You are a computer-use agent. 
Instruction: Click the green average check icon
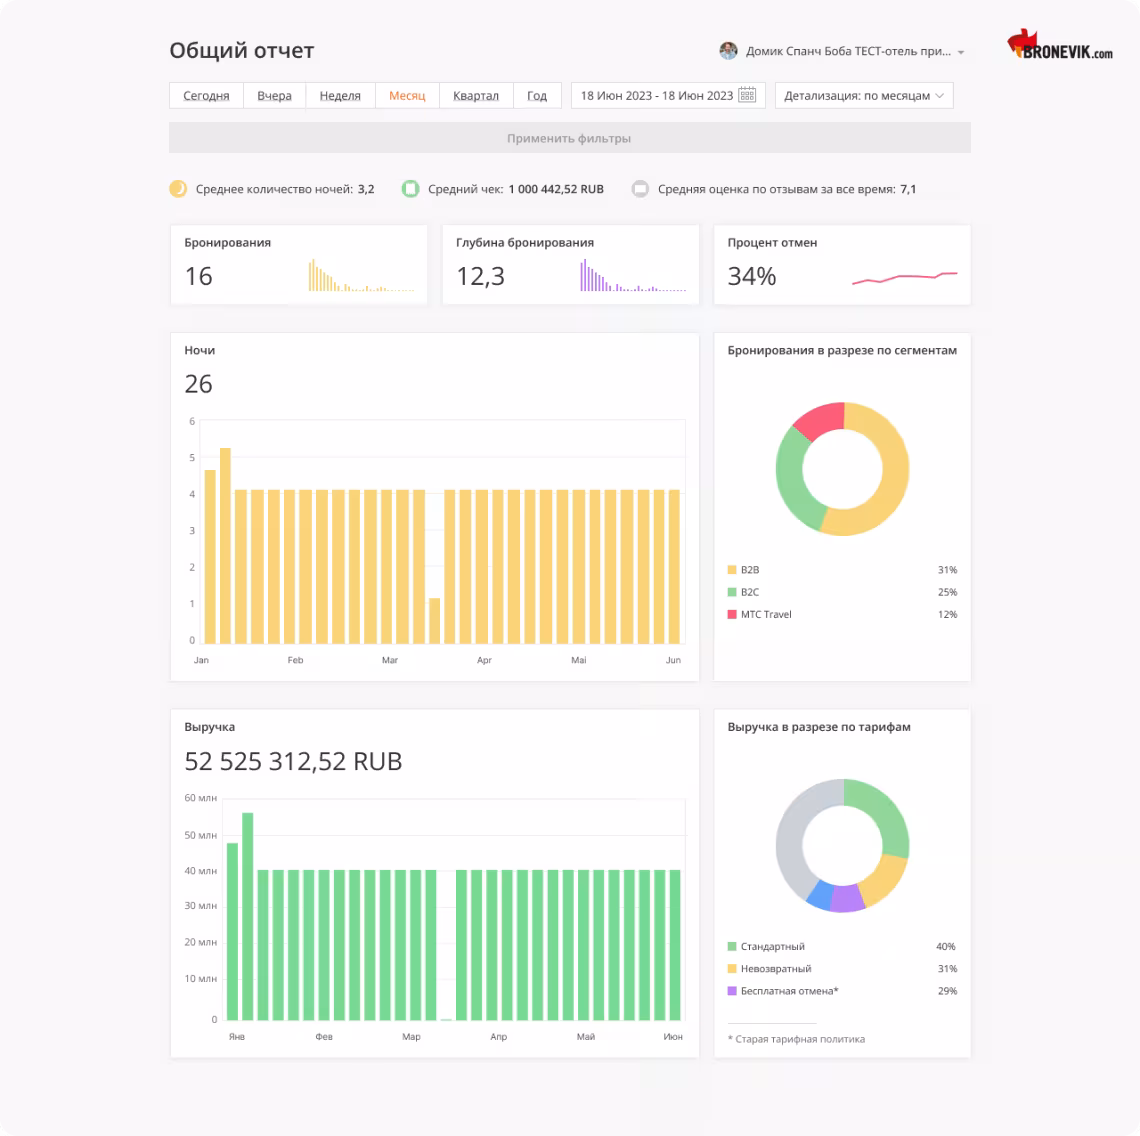[410, 189]
